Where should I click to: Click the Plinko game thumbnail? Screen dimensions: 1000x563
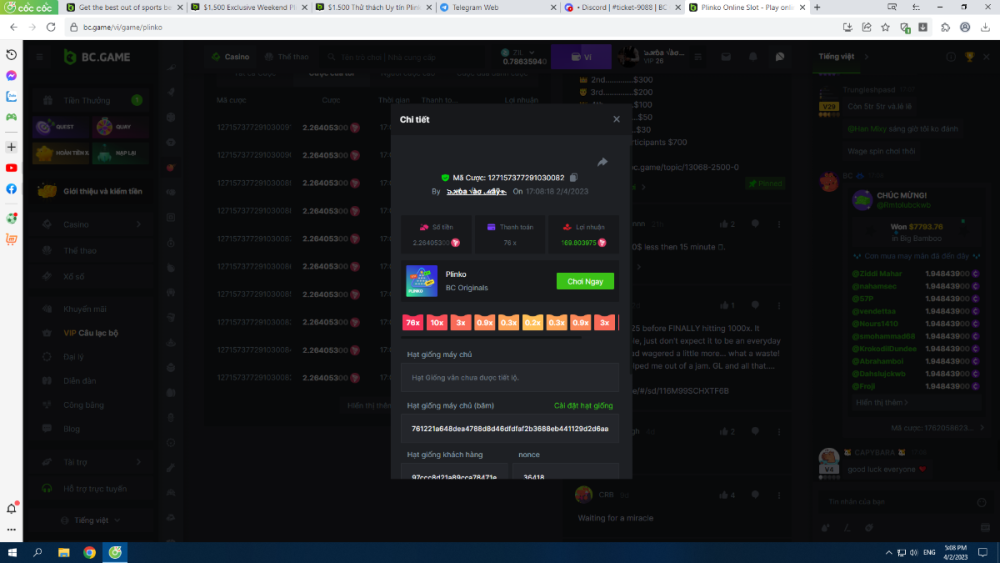pyautogui.click(x=421, y=281)
